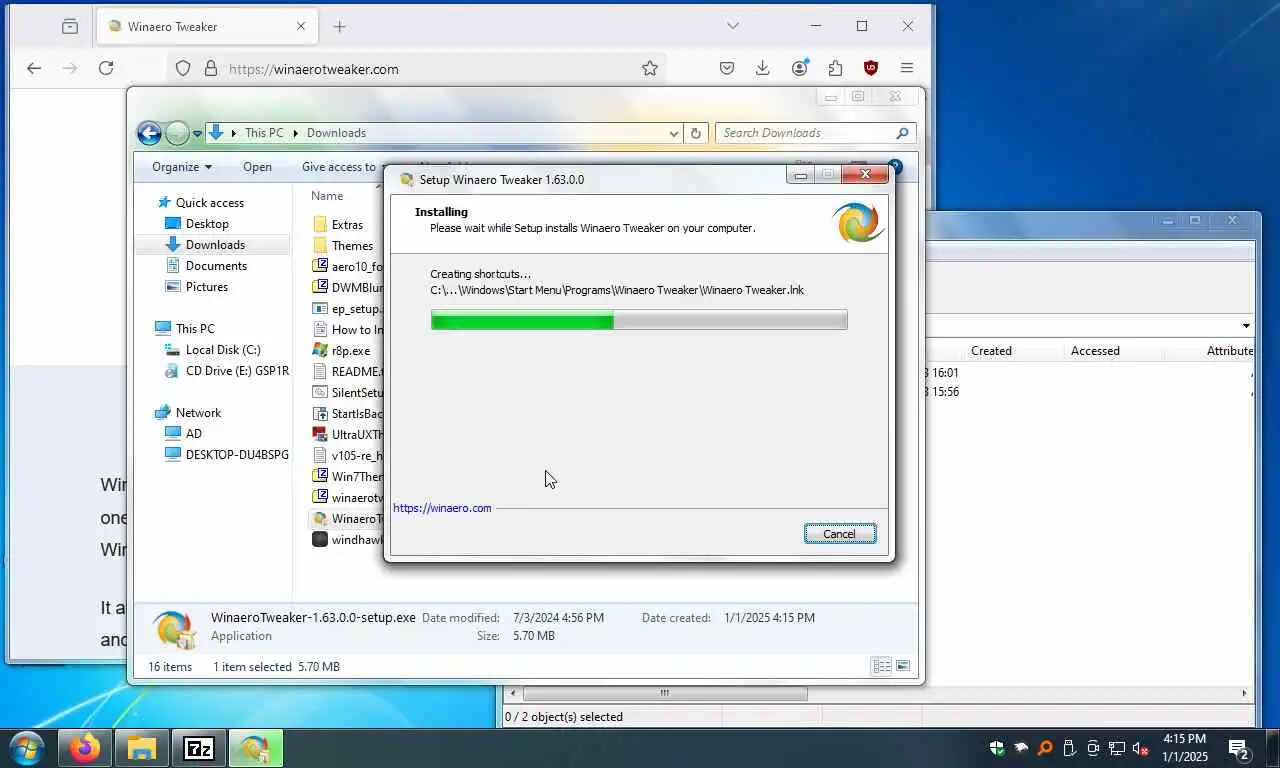This screenshot has height=768, width=1280.
Task: Select the DWMBlur archive file
Action: click(357, 288)
